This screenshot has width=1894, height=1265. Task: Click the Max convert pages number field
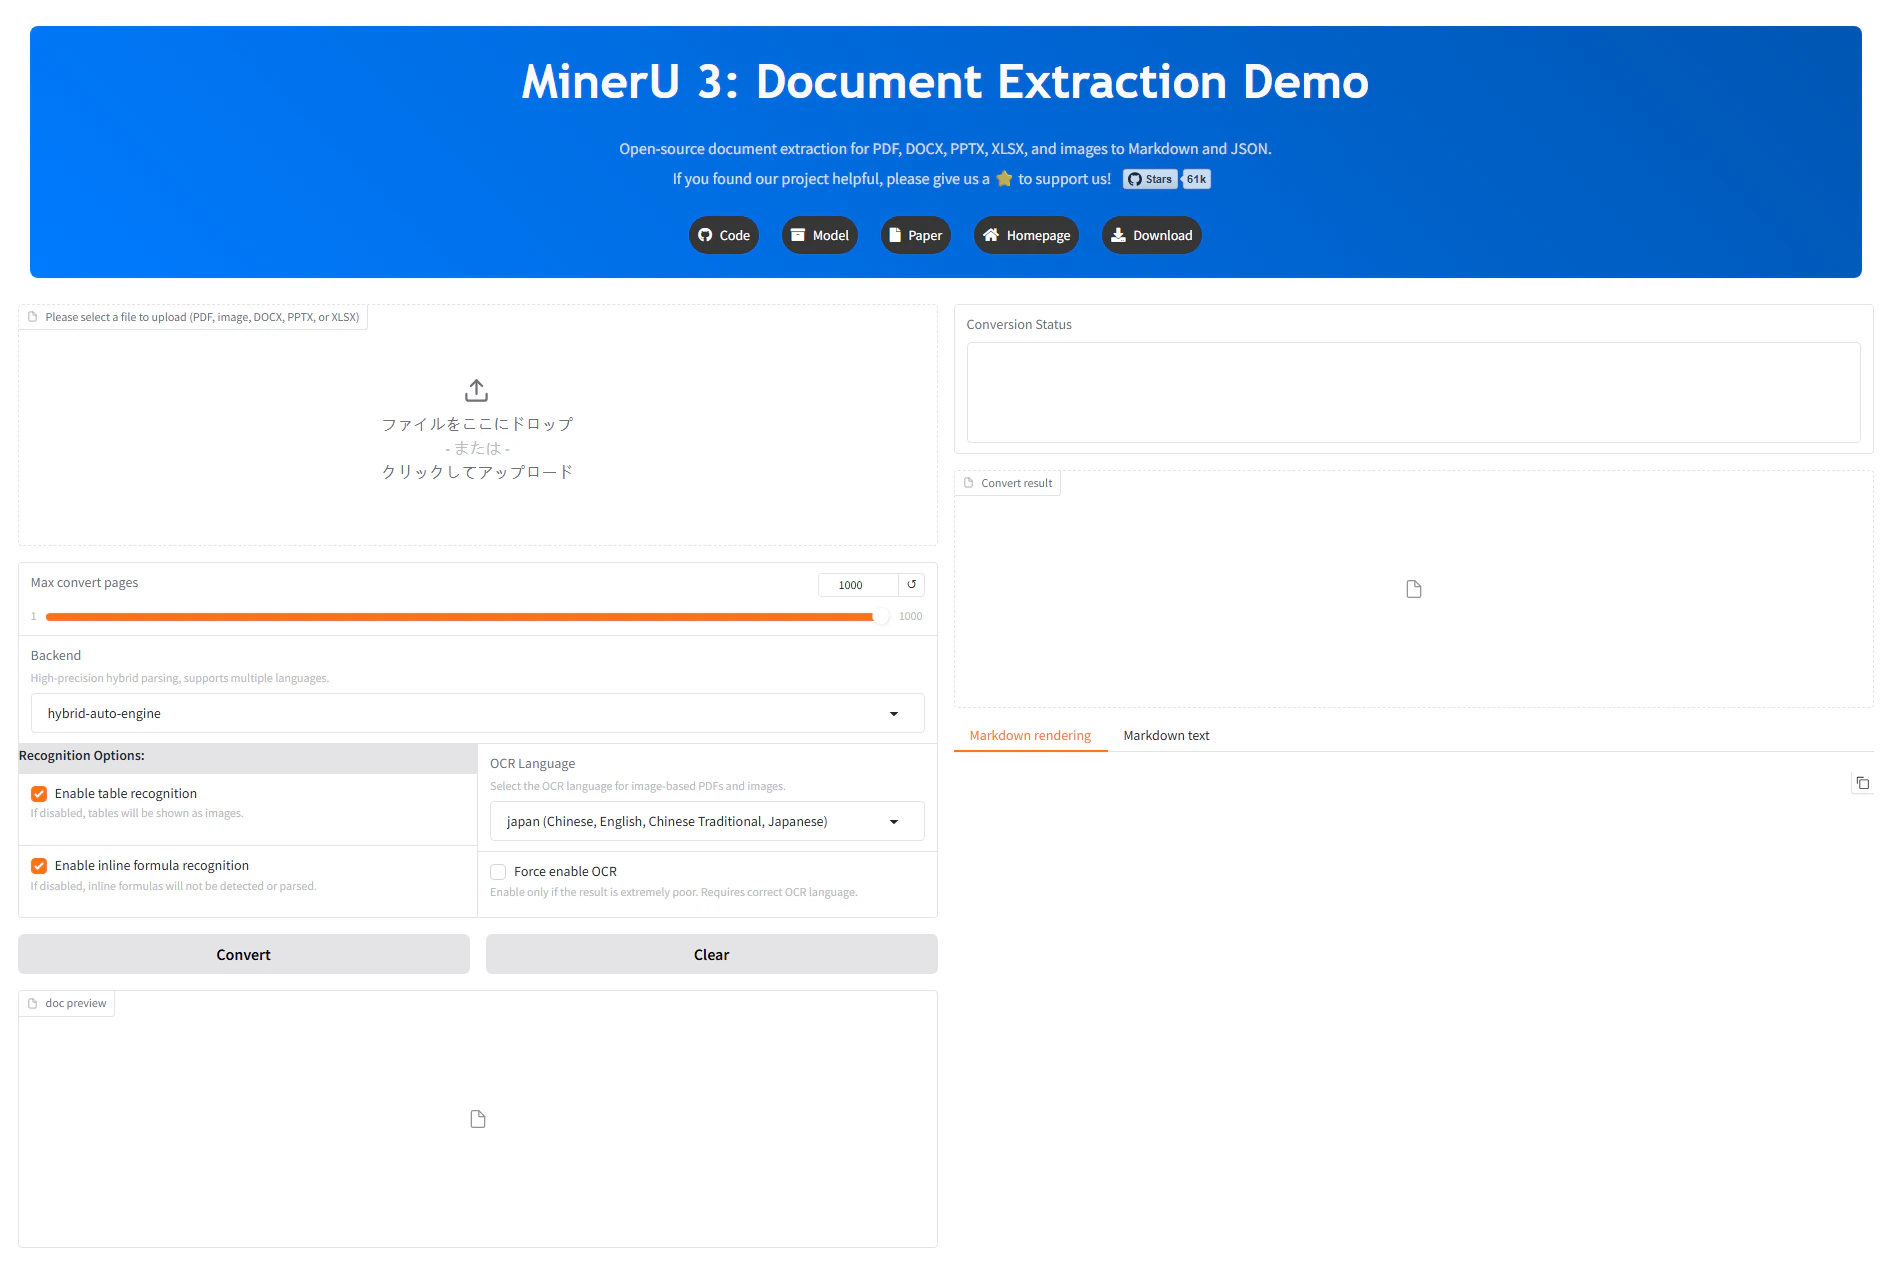(x=857, y=585)
